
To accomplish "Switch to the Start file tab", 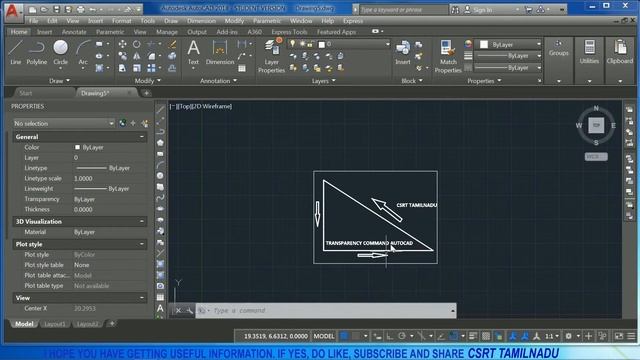I will [x=26, y=93].
